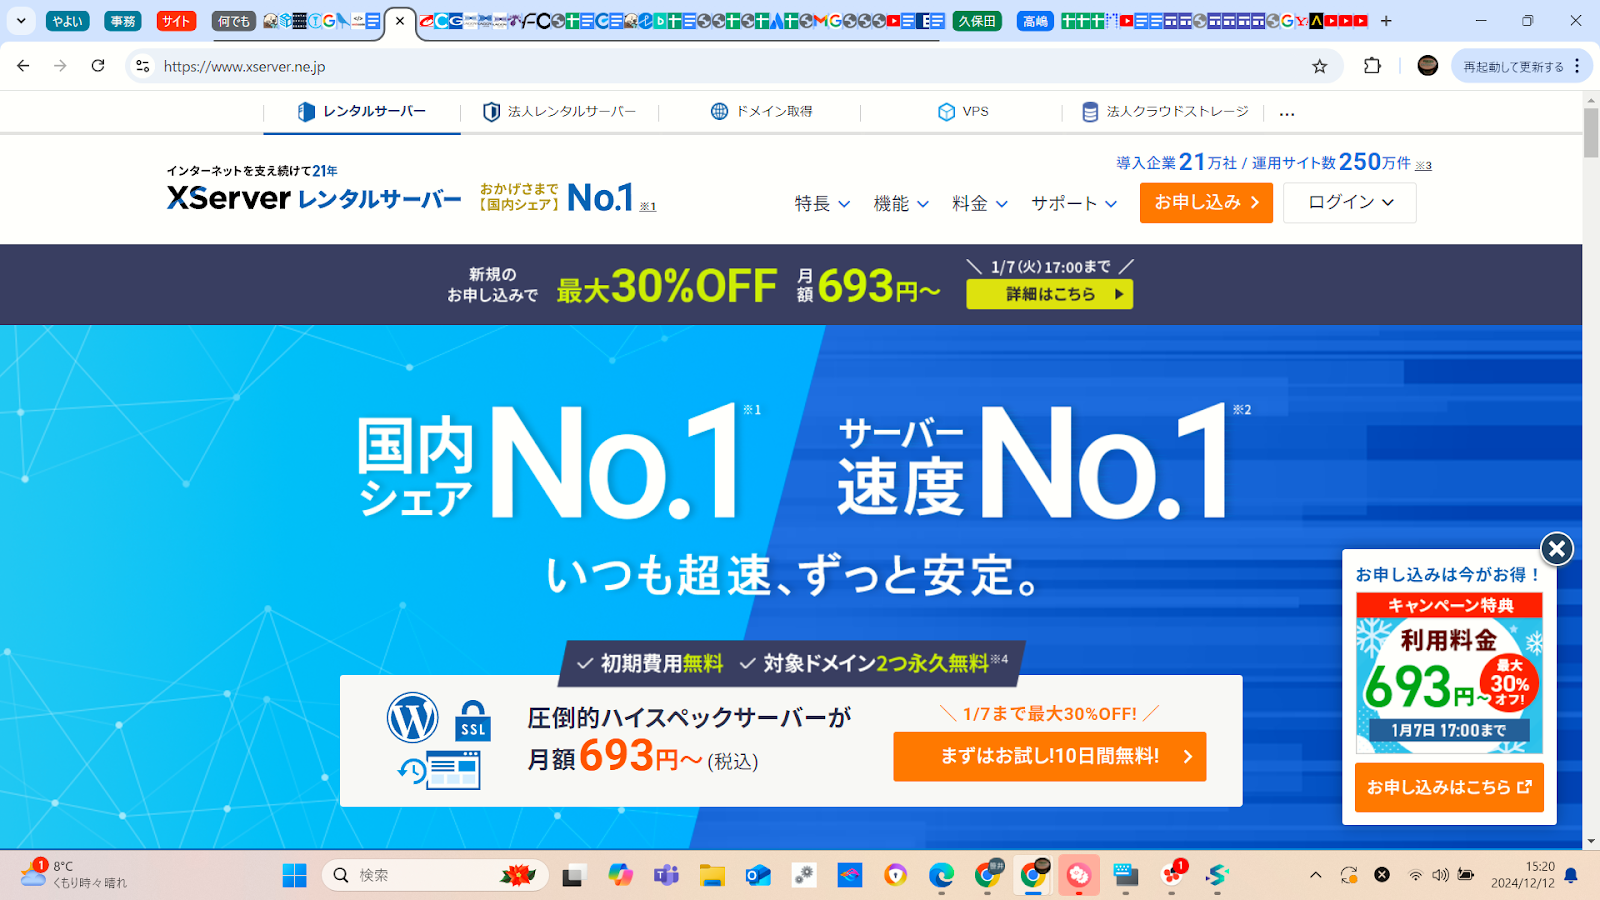Open the やよい tab group
1600x900 pixels.
click(68, 21)
